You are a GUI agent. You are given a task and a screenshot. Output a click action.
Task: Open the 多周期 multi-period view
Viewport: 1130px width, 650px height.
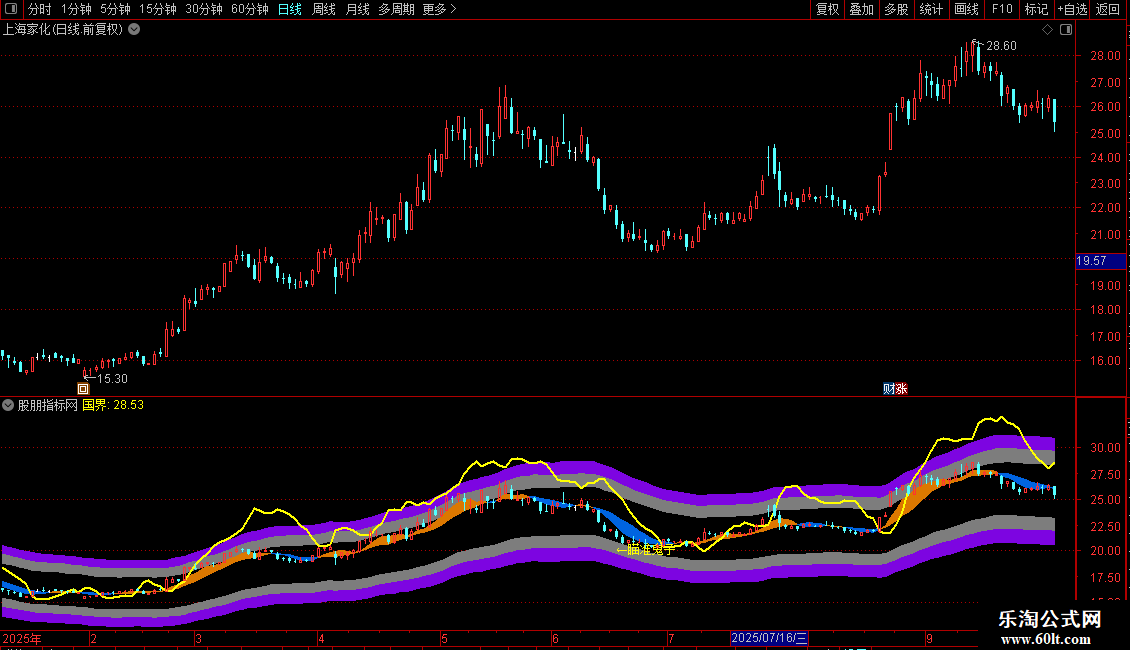[x=396, y=9]
